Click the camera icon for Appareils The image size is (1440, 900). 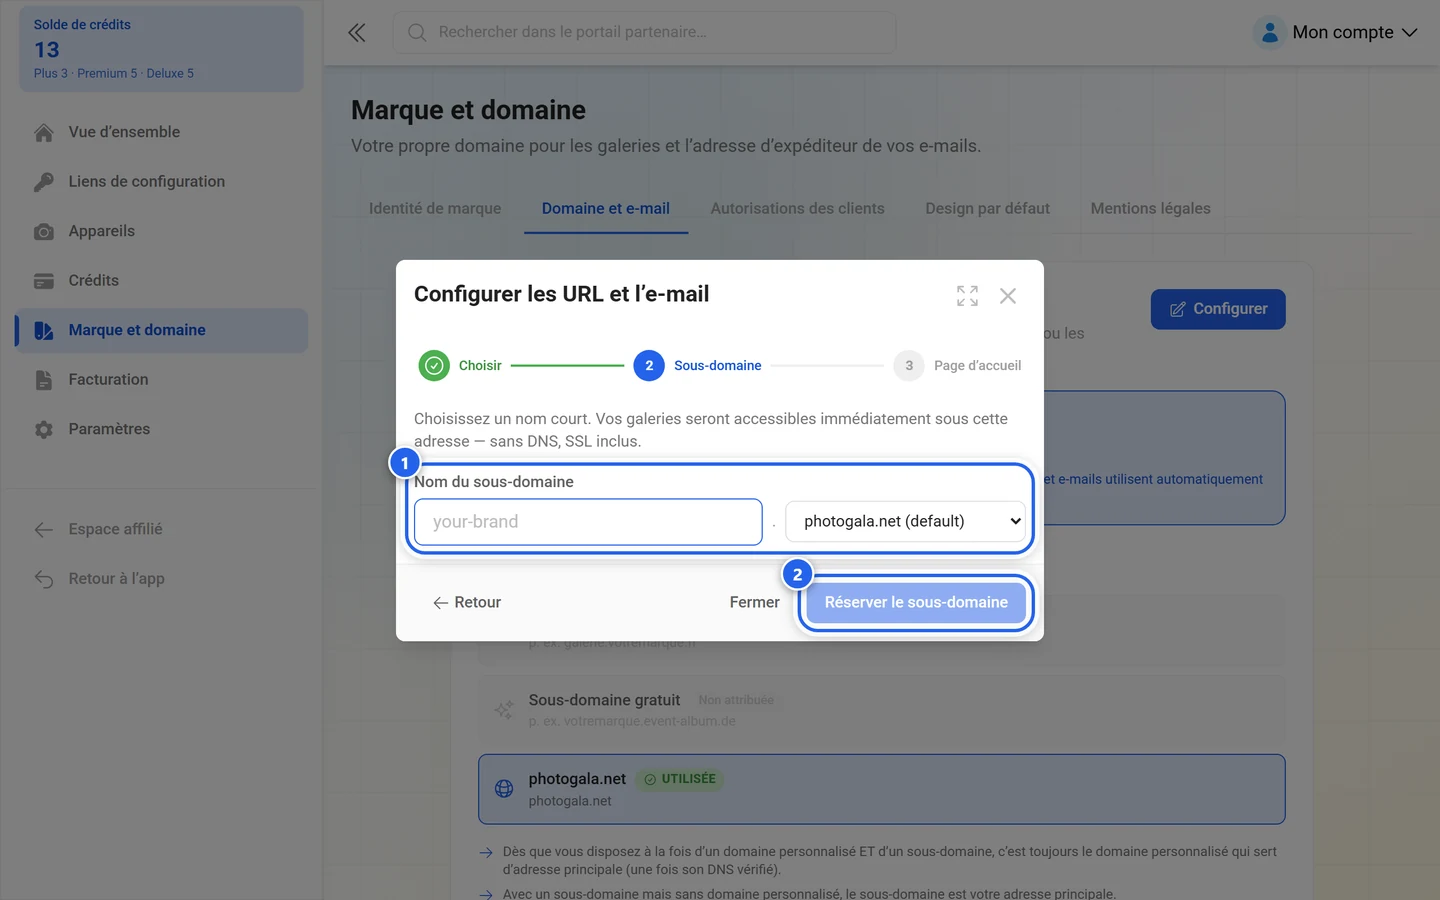coord(44,232)
